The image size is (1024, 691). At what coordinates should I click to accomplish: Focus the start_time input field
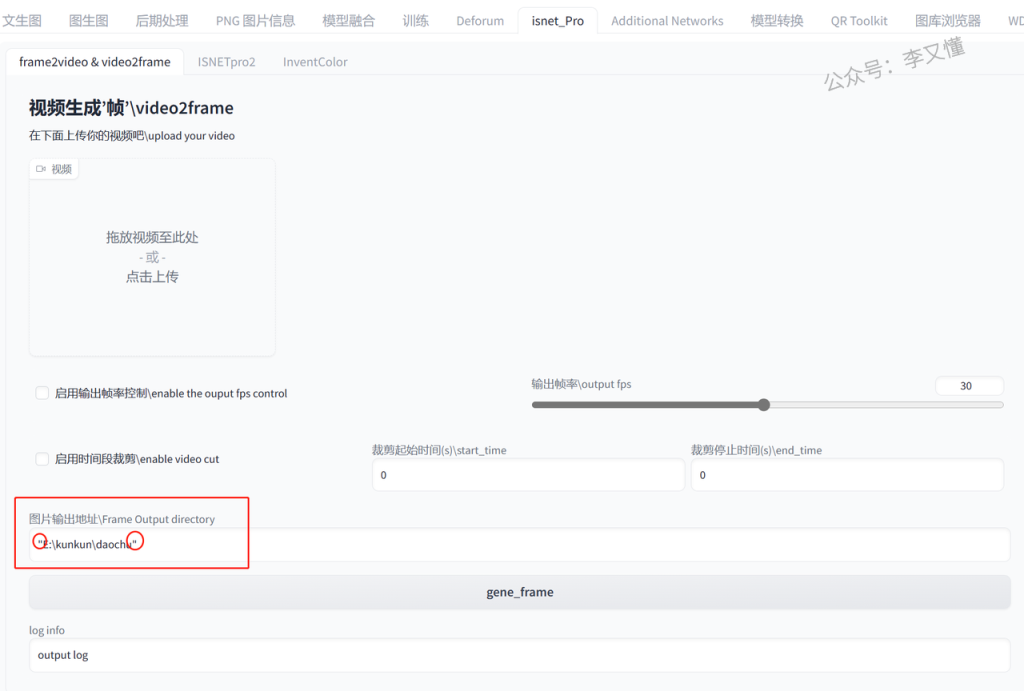click(528, 476)
